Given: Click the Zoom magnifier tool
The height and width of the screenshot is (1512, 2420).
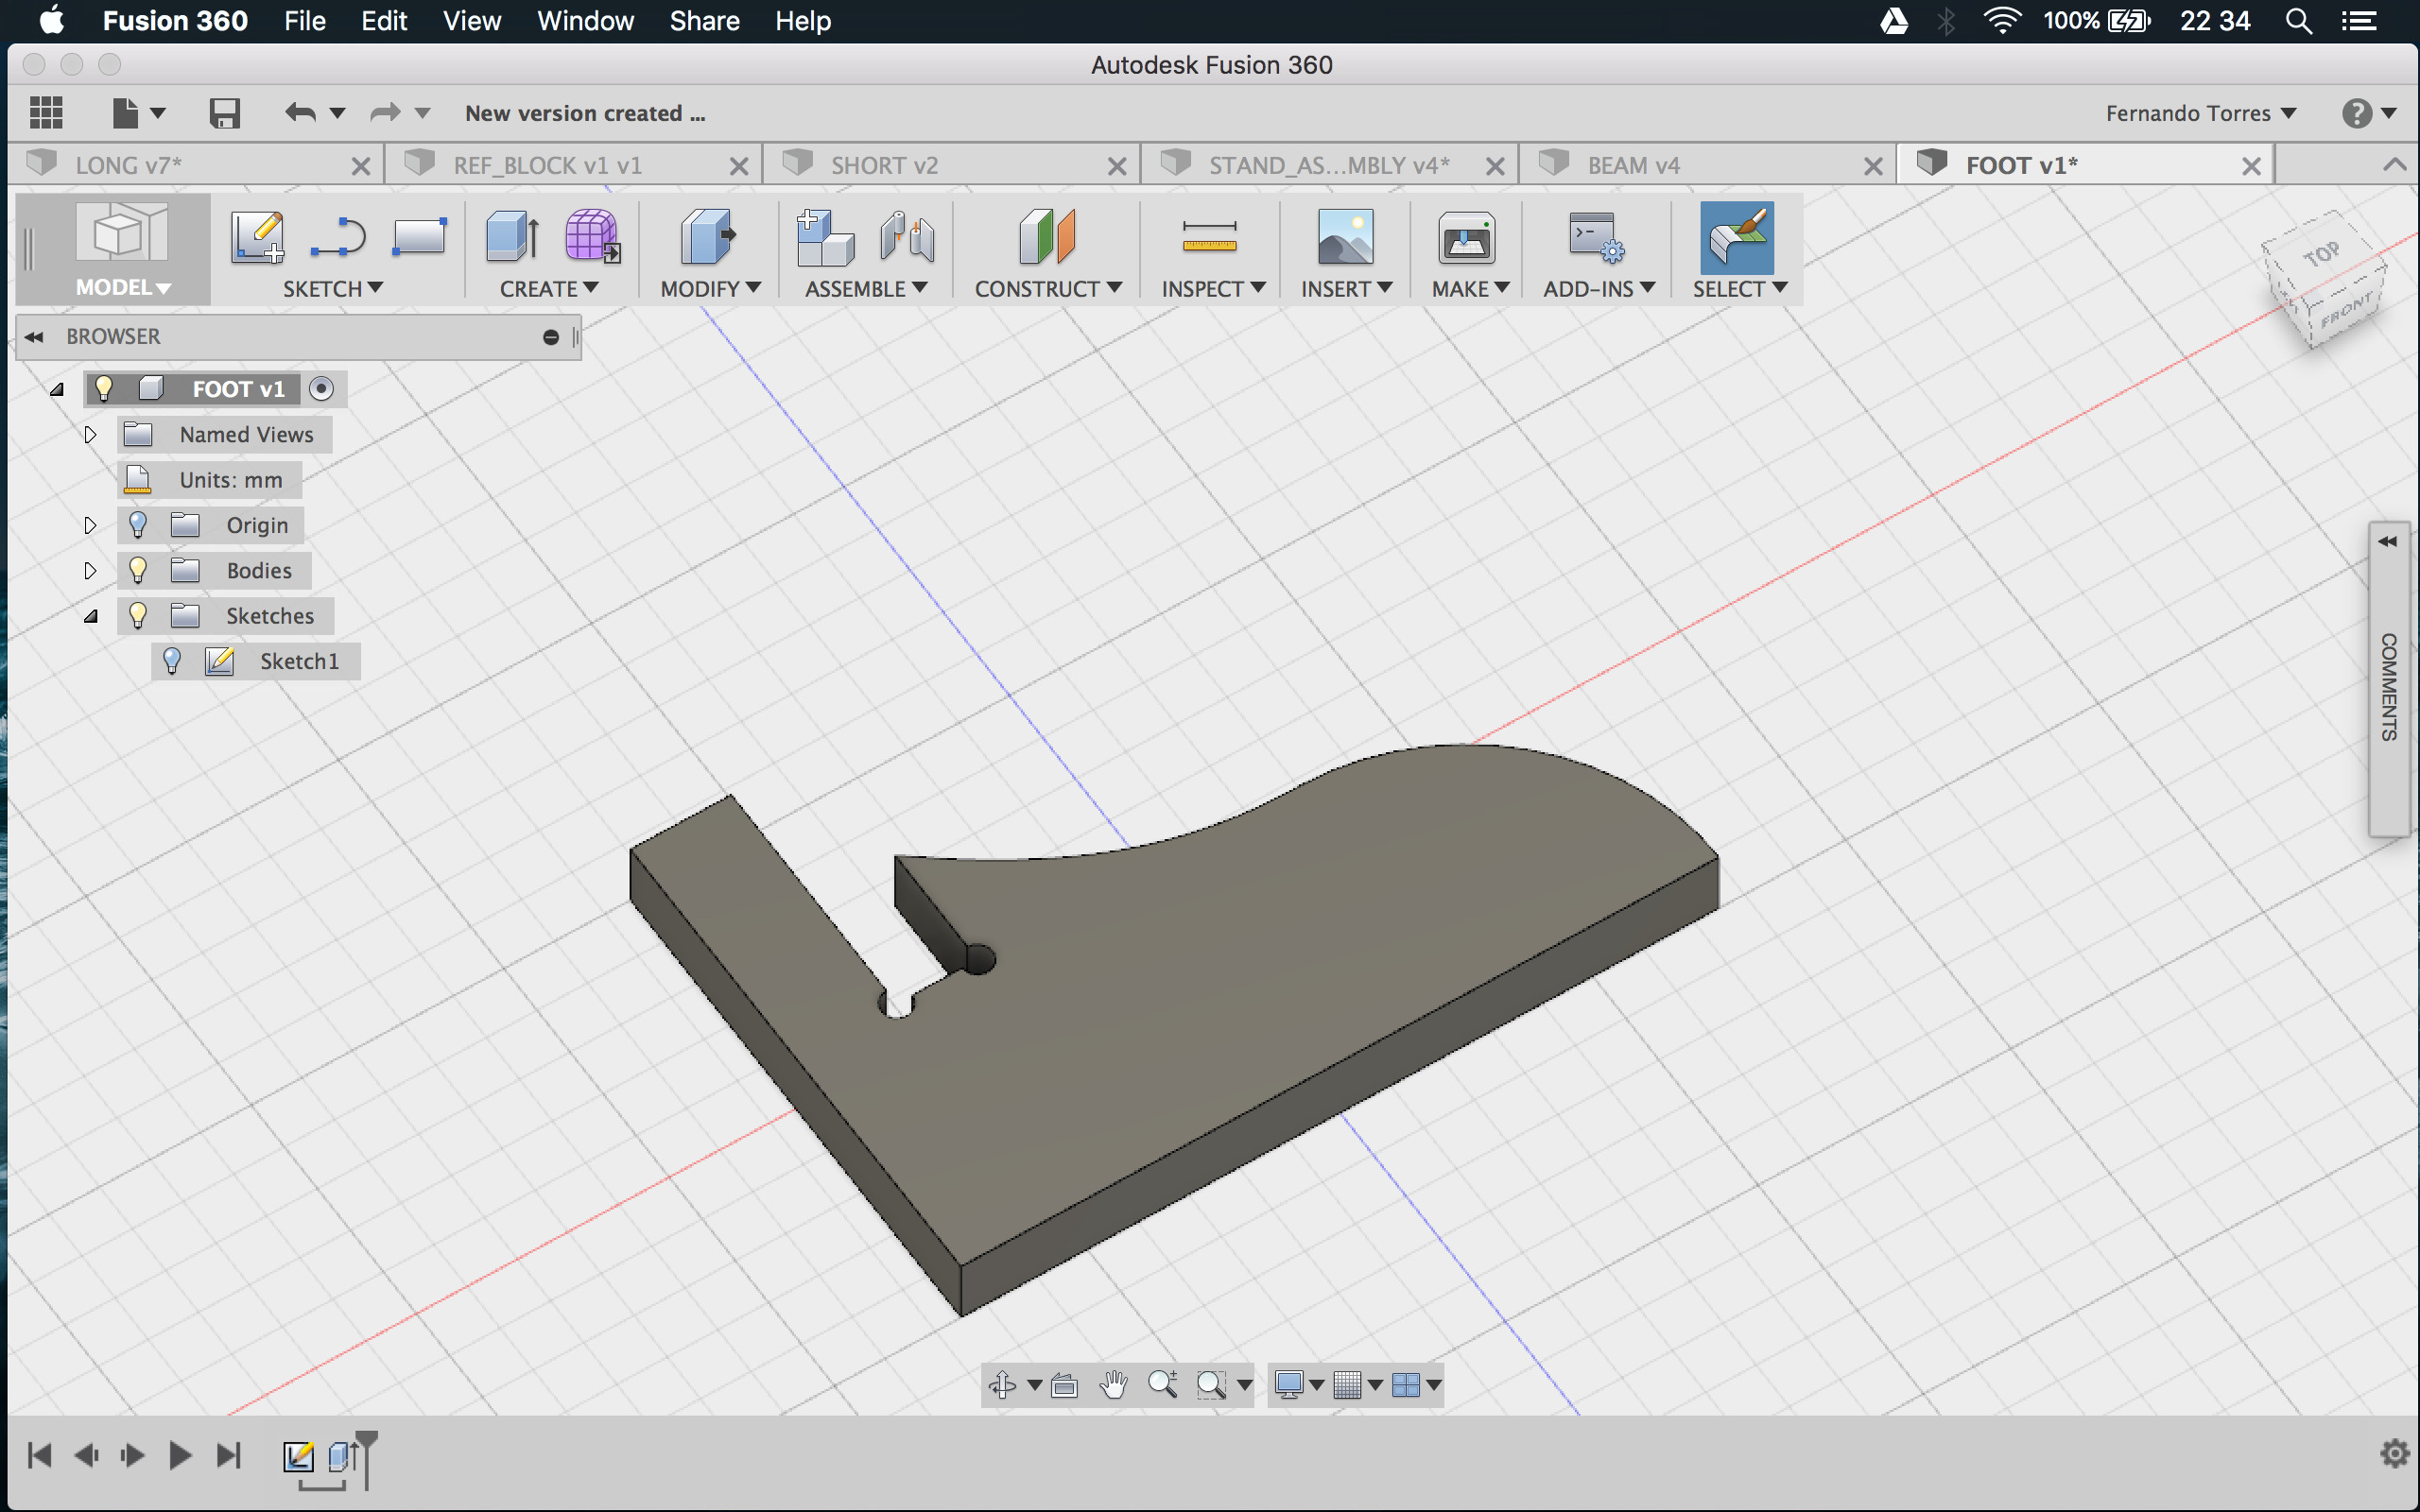Looking at the screenshot, I should pos(1162,1385).
